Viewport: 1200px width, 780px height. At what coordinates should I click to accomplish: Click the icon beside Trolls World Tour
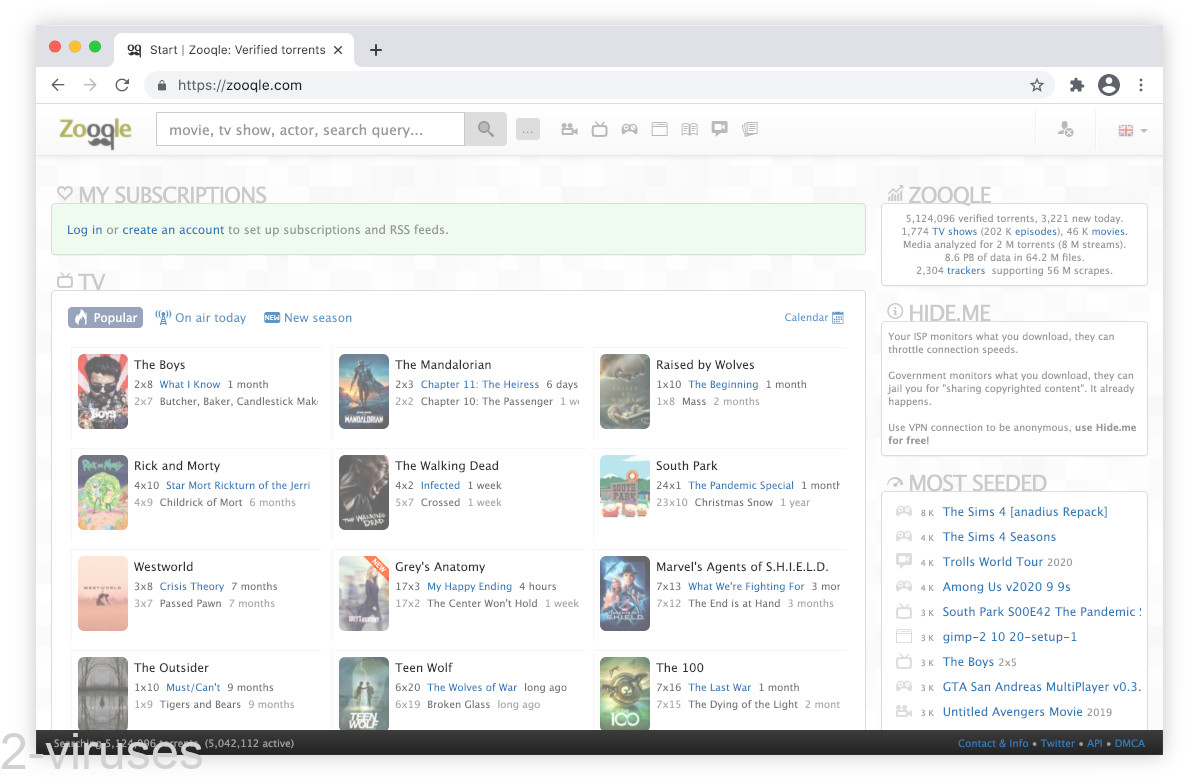click(x=903, y=561)
